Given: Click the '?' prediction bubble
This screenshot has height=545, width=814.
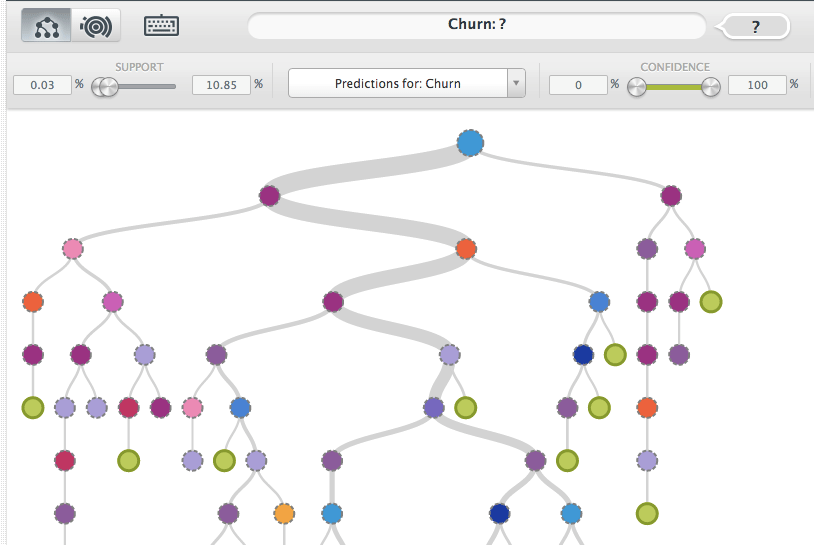Looking at the screenshot, I should [756, 26].
